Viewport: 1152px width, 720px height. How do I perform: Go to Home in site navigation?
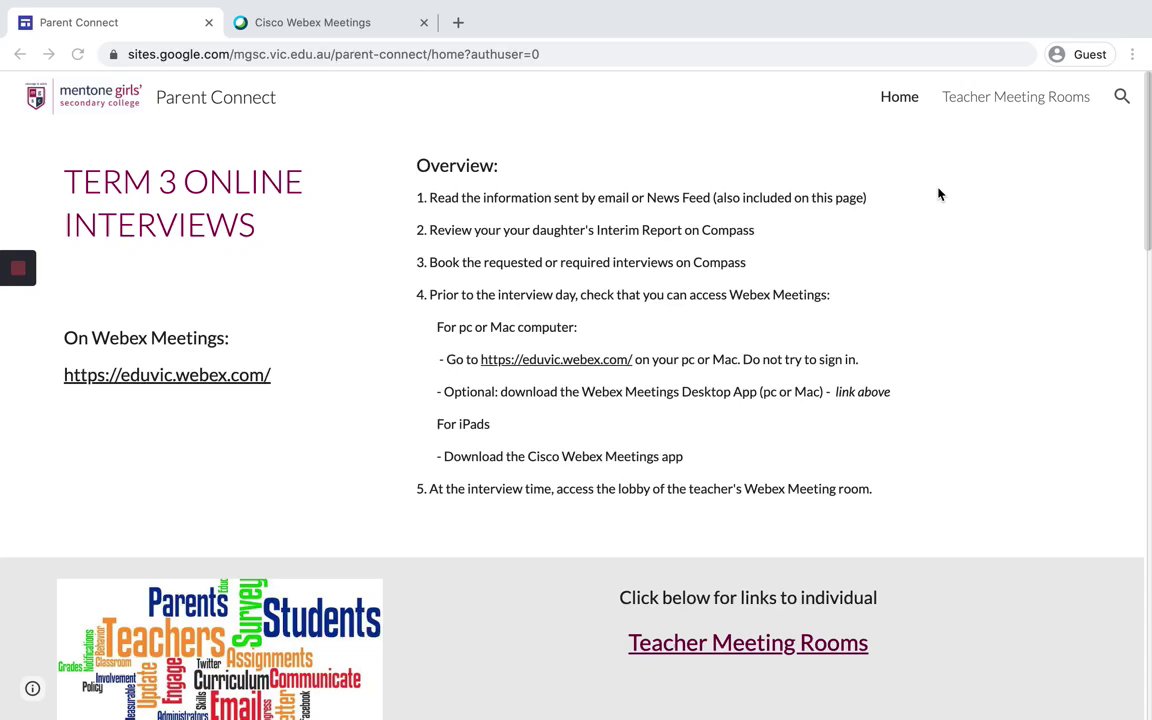pos(899,96)
